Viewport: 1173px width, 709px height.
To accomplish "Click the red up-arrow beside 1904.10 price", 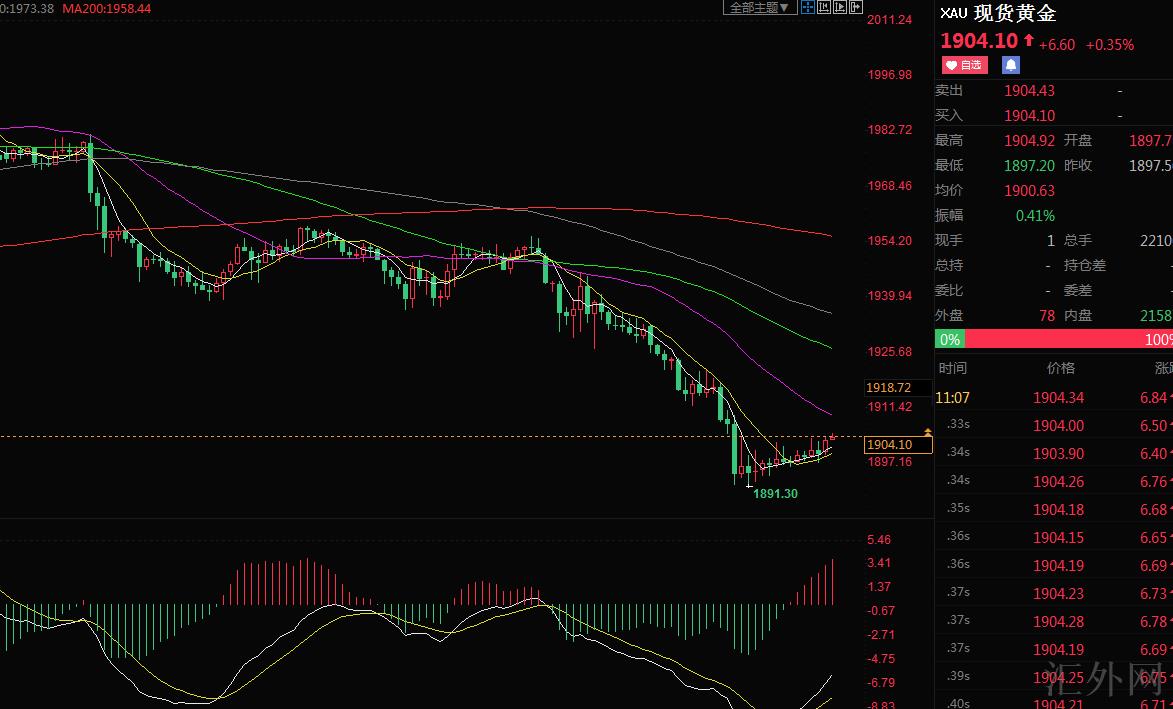I will (x=1028, y=40).
